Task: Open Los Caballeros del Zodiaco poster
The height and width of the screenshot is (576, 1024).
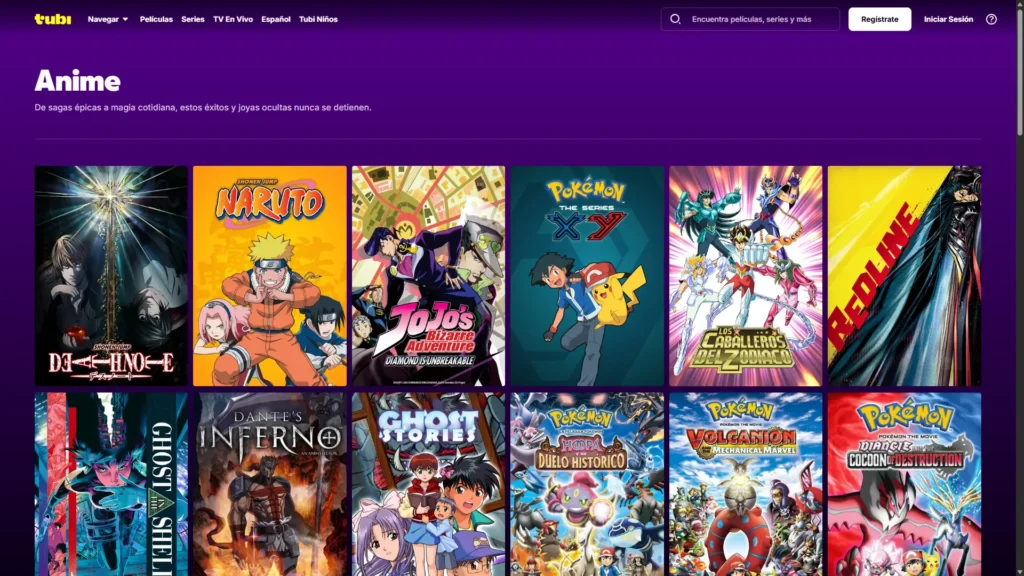Action: (x=745, y=276)
